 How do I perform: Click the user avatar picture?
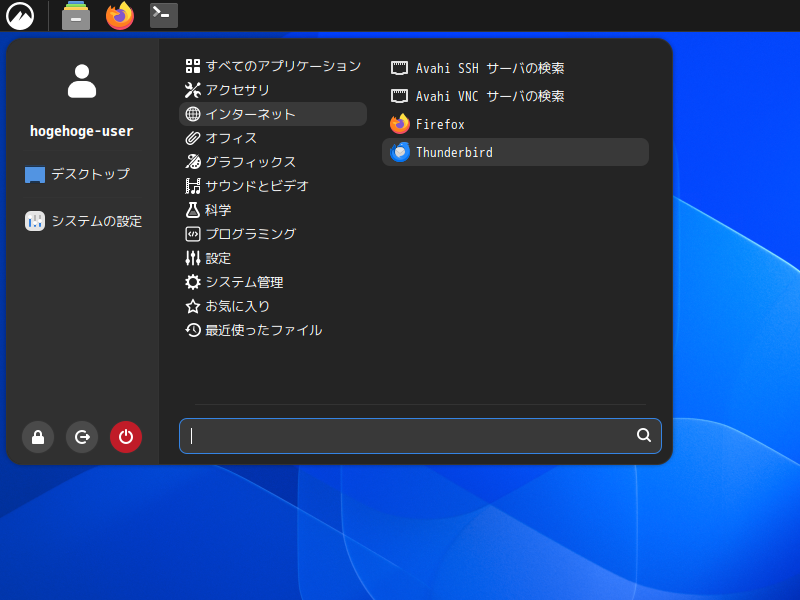(x=82, y=81)
